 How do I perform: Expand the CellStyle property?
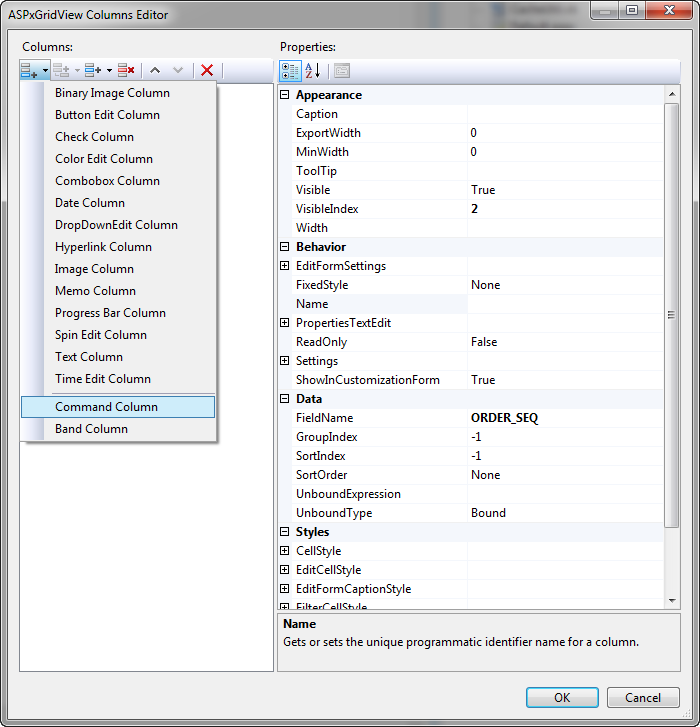285,551
